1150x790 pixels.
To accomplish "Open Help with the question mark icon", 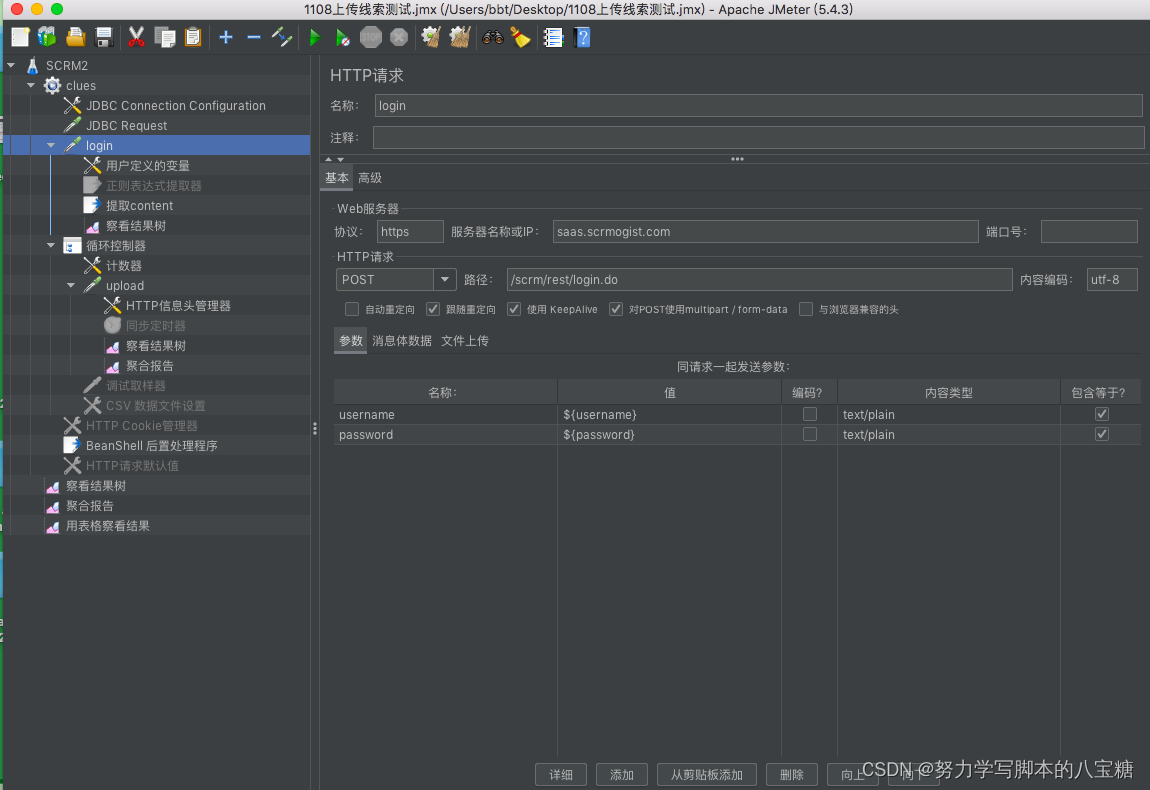I will [582, 37].
